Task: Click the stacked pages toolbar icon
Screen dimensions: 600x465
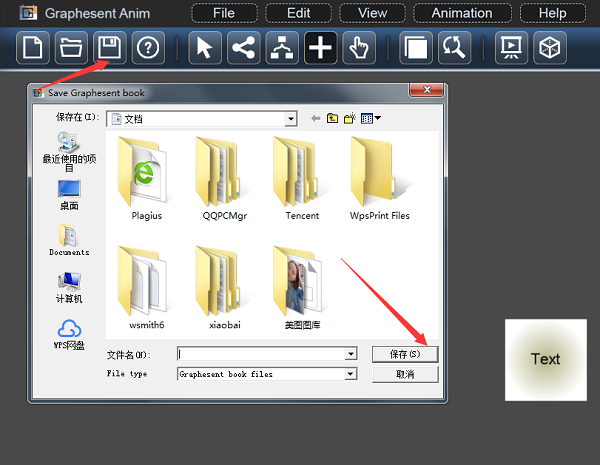Action: [x=416, y=48]
